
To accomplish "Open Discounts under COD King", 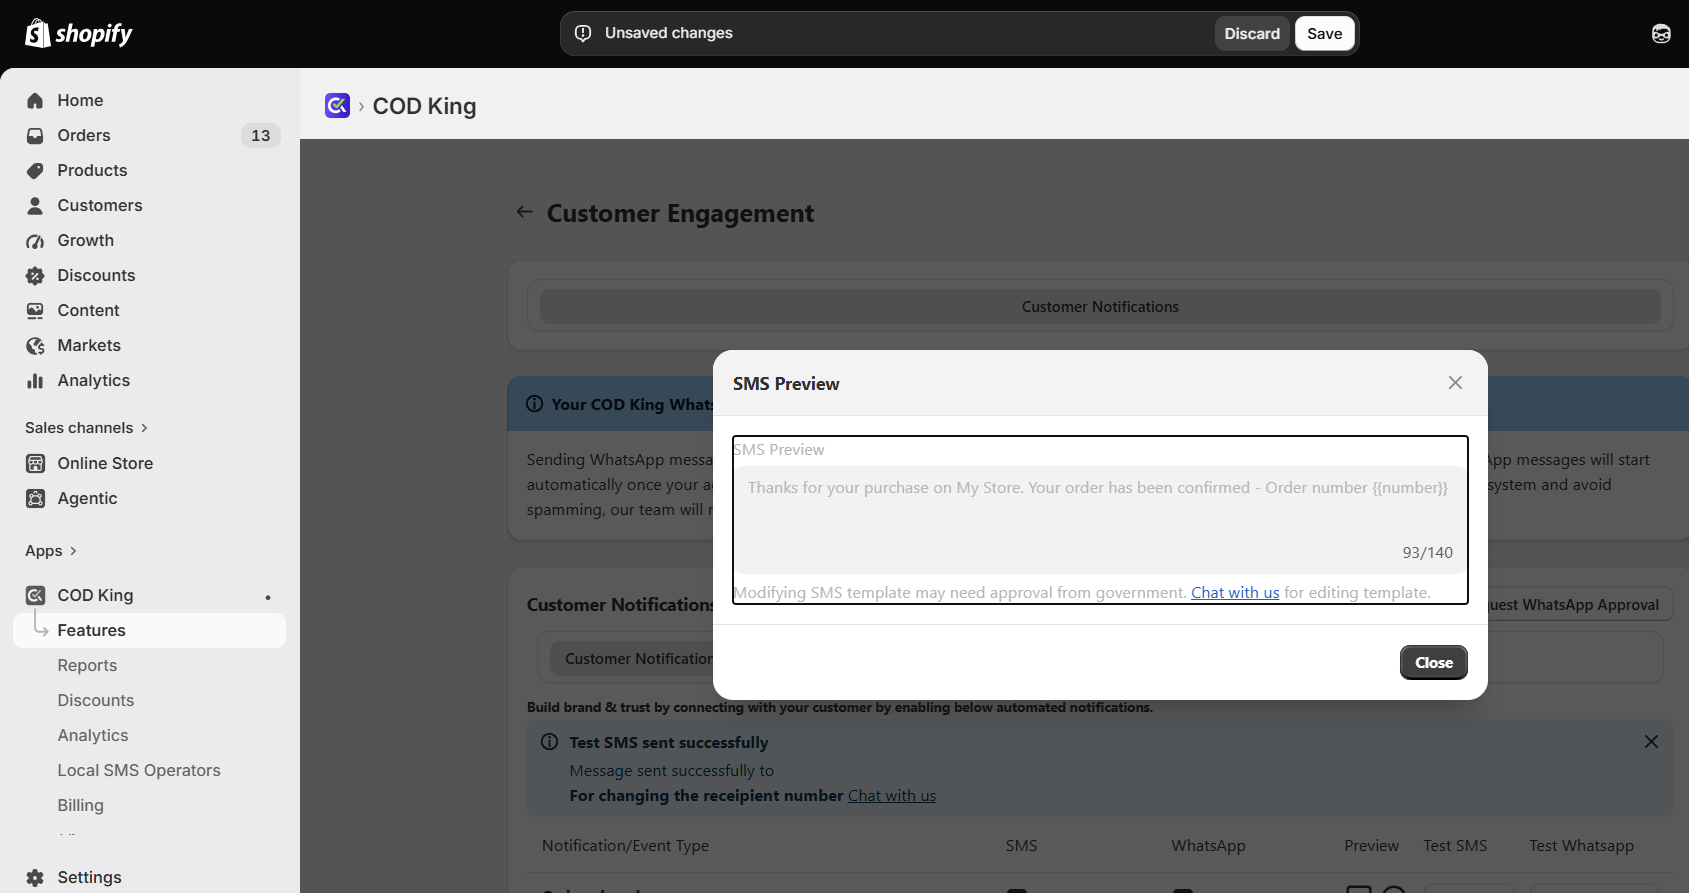I will (x=96, y=700).
